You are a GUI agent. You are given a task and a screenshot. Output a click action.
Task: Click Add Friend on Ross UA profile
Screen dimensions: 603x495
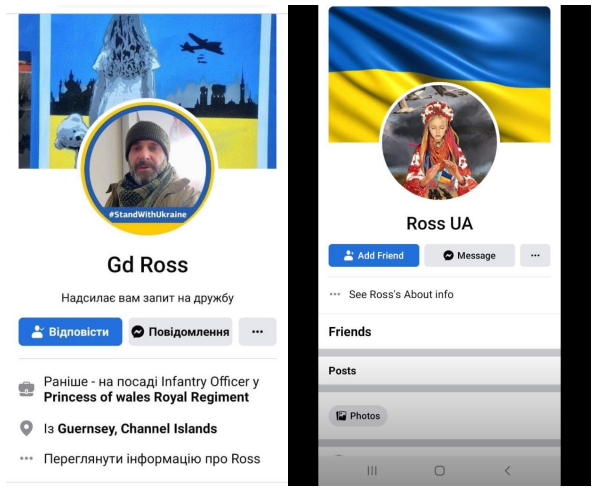coord(374,255)
